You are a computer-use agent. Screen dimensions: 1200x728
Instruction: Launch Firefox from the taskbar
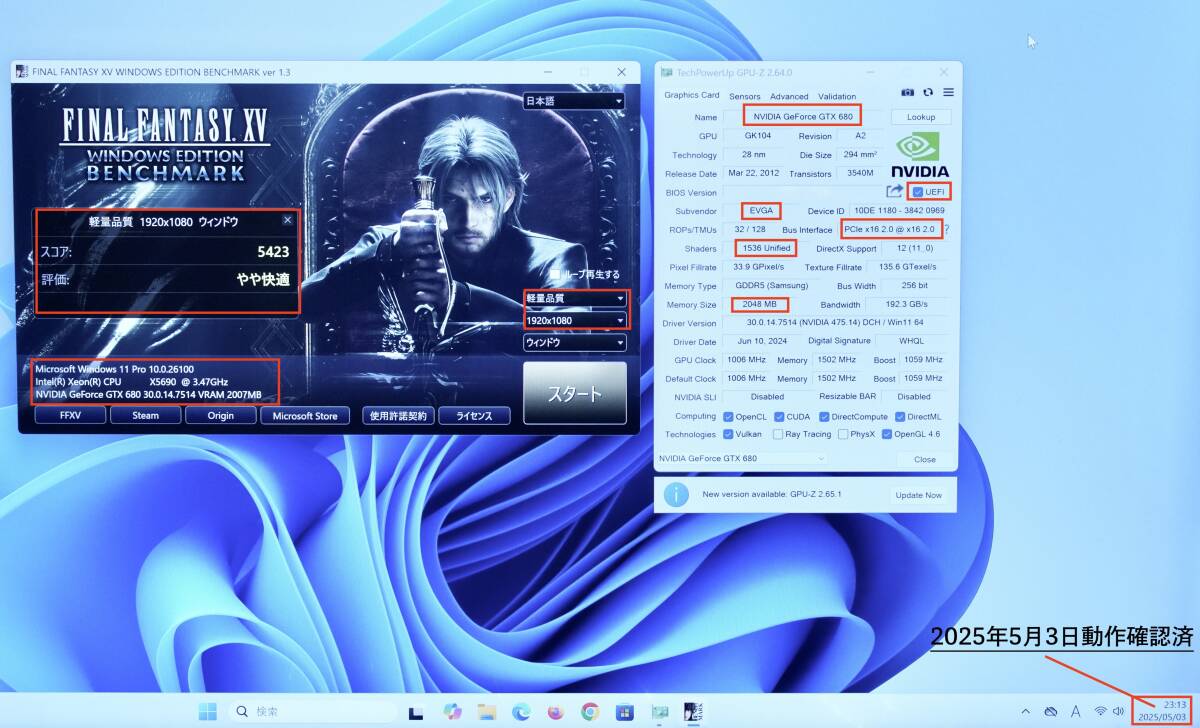556,712
